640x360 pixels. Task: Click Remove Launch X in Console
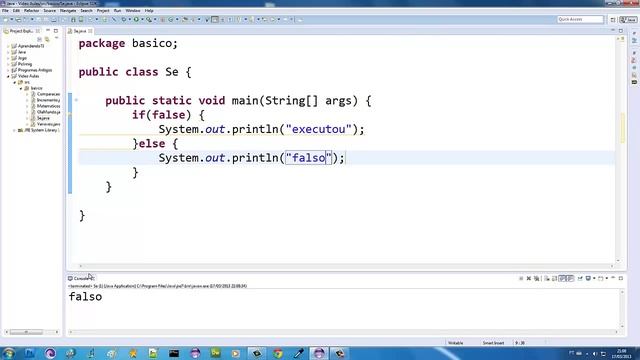[x=529, y=278]
